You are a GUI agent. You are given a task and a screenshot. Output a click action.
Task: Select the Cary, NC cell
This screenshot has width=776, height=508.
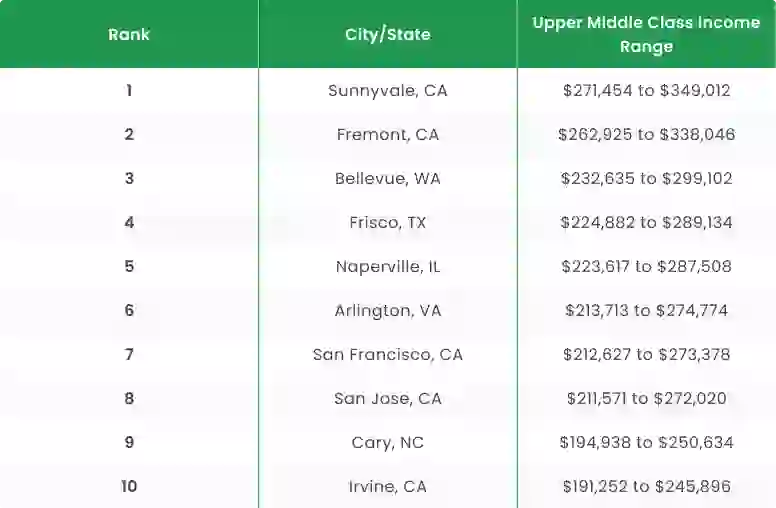[x=388, y=443]
